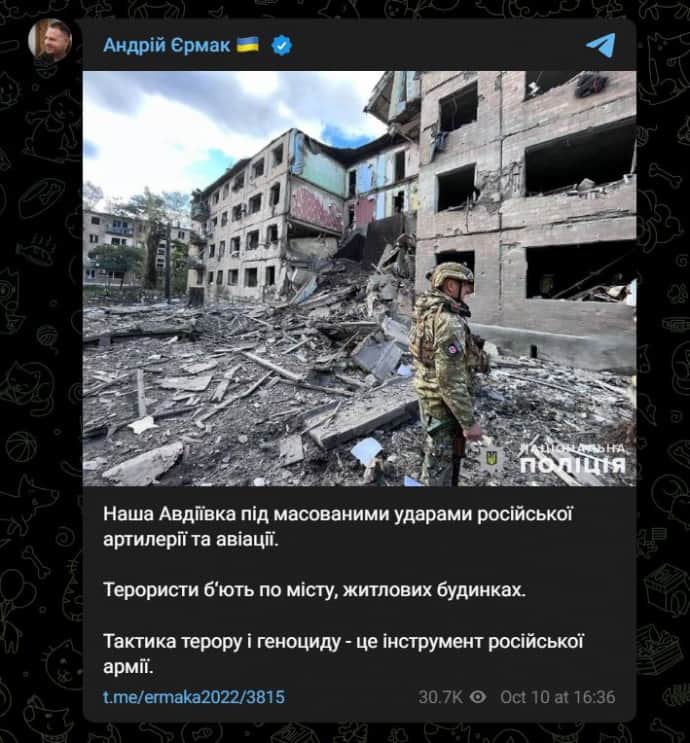Open the destroyed building photo
690x743 pixels.
(x=360, y=279)
